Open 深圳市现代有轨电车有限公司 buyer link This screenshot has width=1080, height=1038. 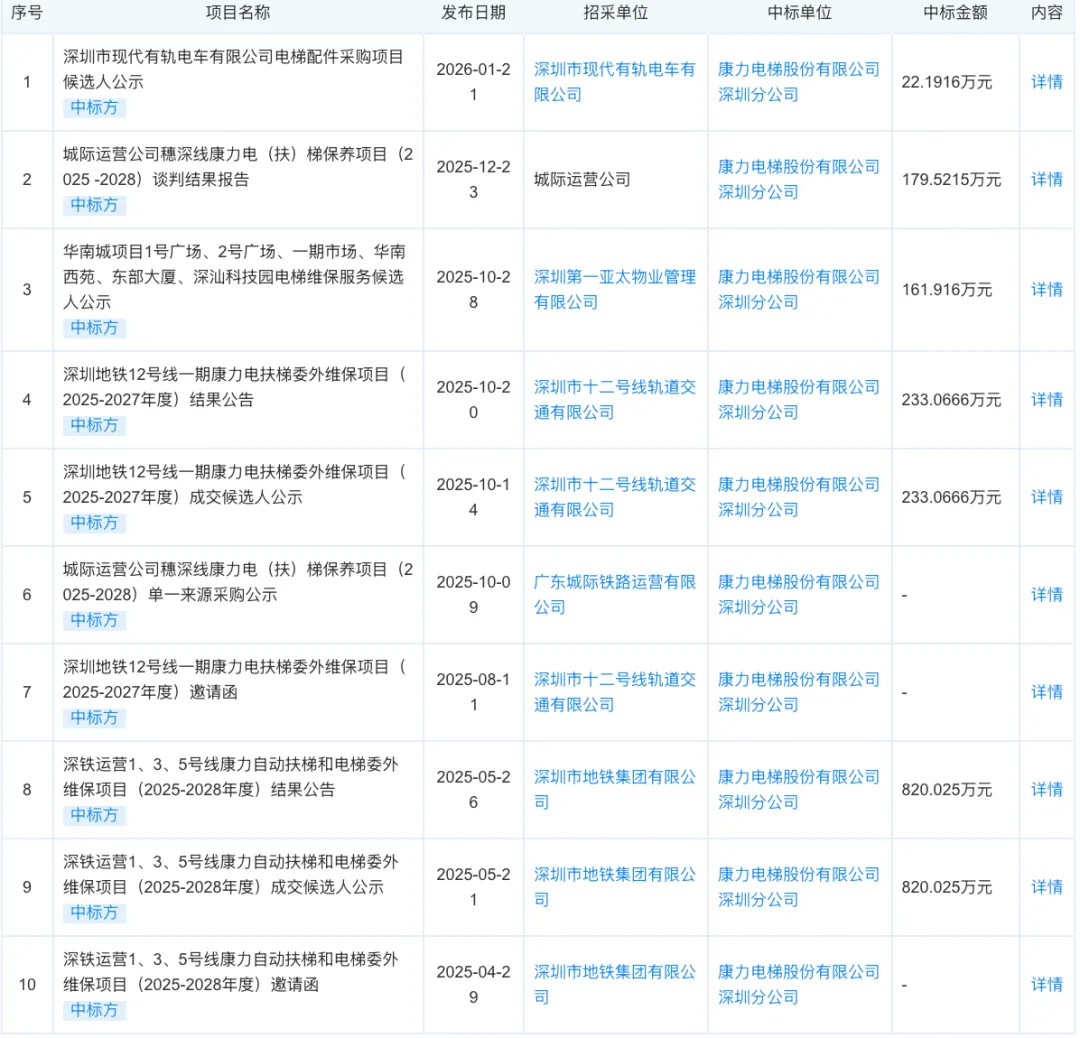click(x=614, y=82)
